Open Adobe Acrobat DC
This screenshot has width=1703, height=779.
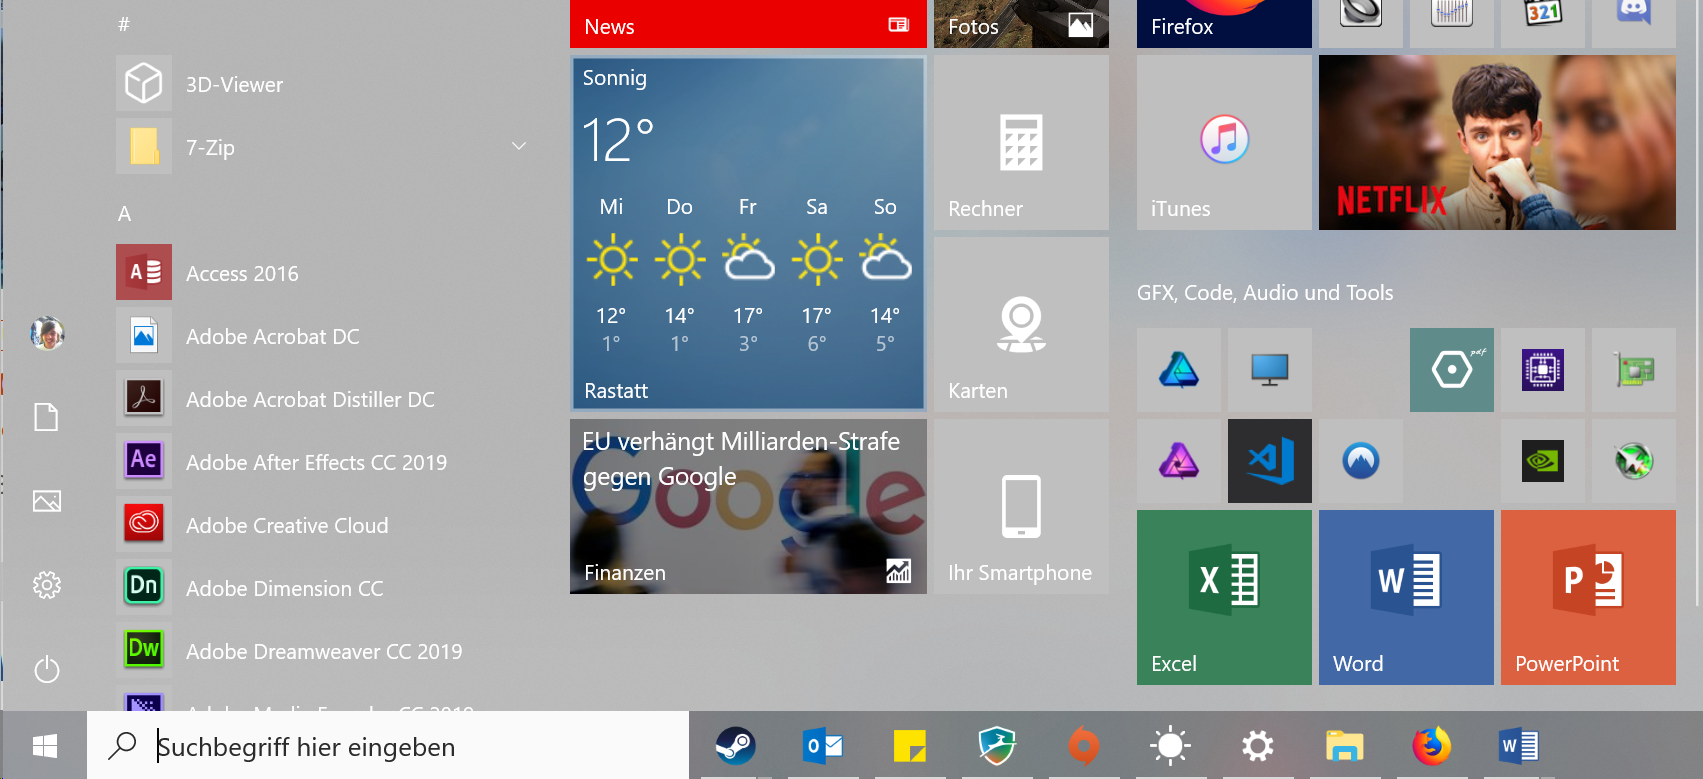(320, 336)
